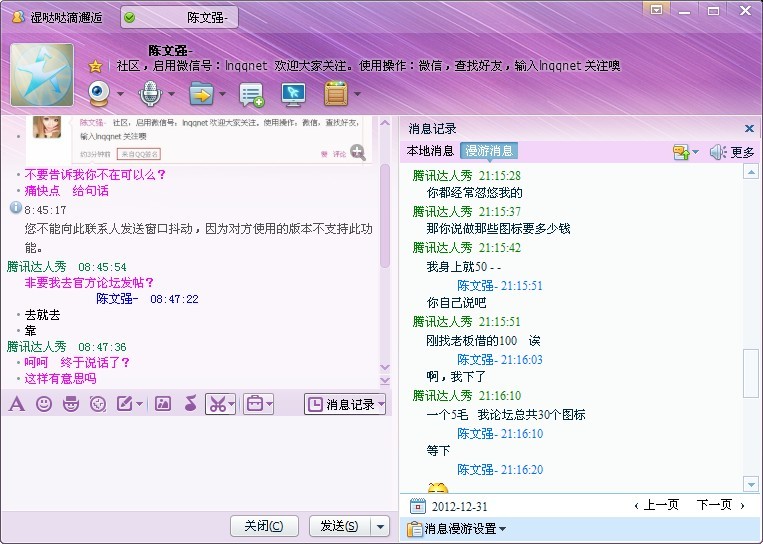
Task: Click contact name 陈文强- in header
Action: point(170,51)
